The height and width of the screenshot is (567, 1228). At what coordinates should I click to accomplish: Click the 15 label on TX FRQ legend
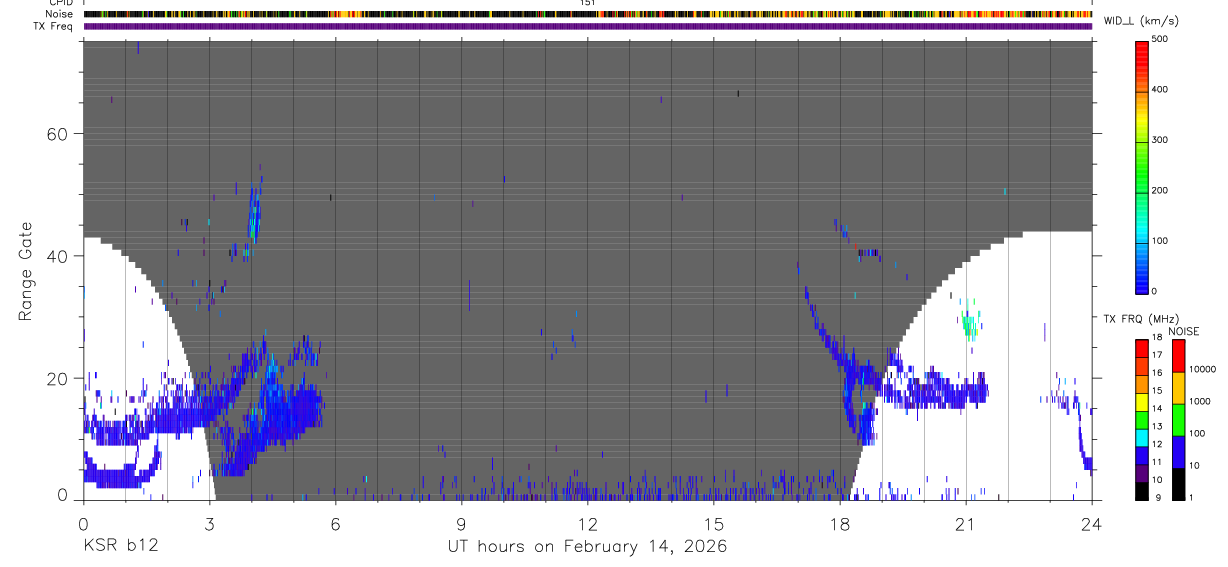click(x=1158, y=391)
